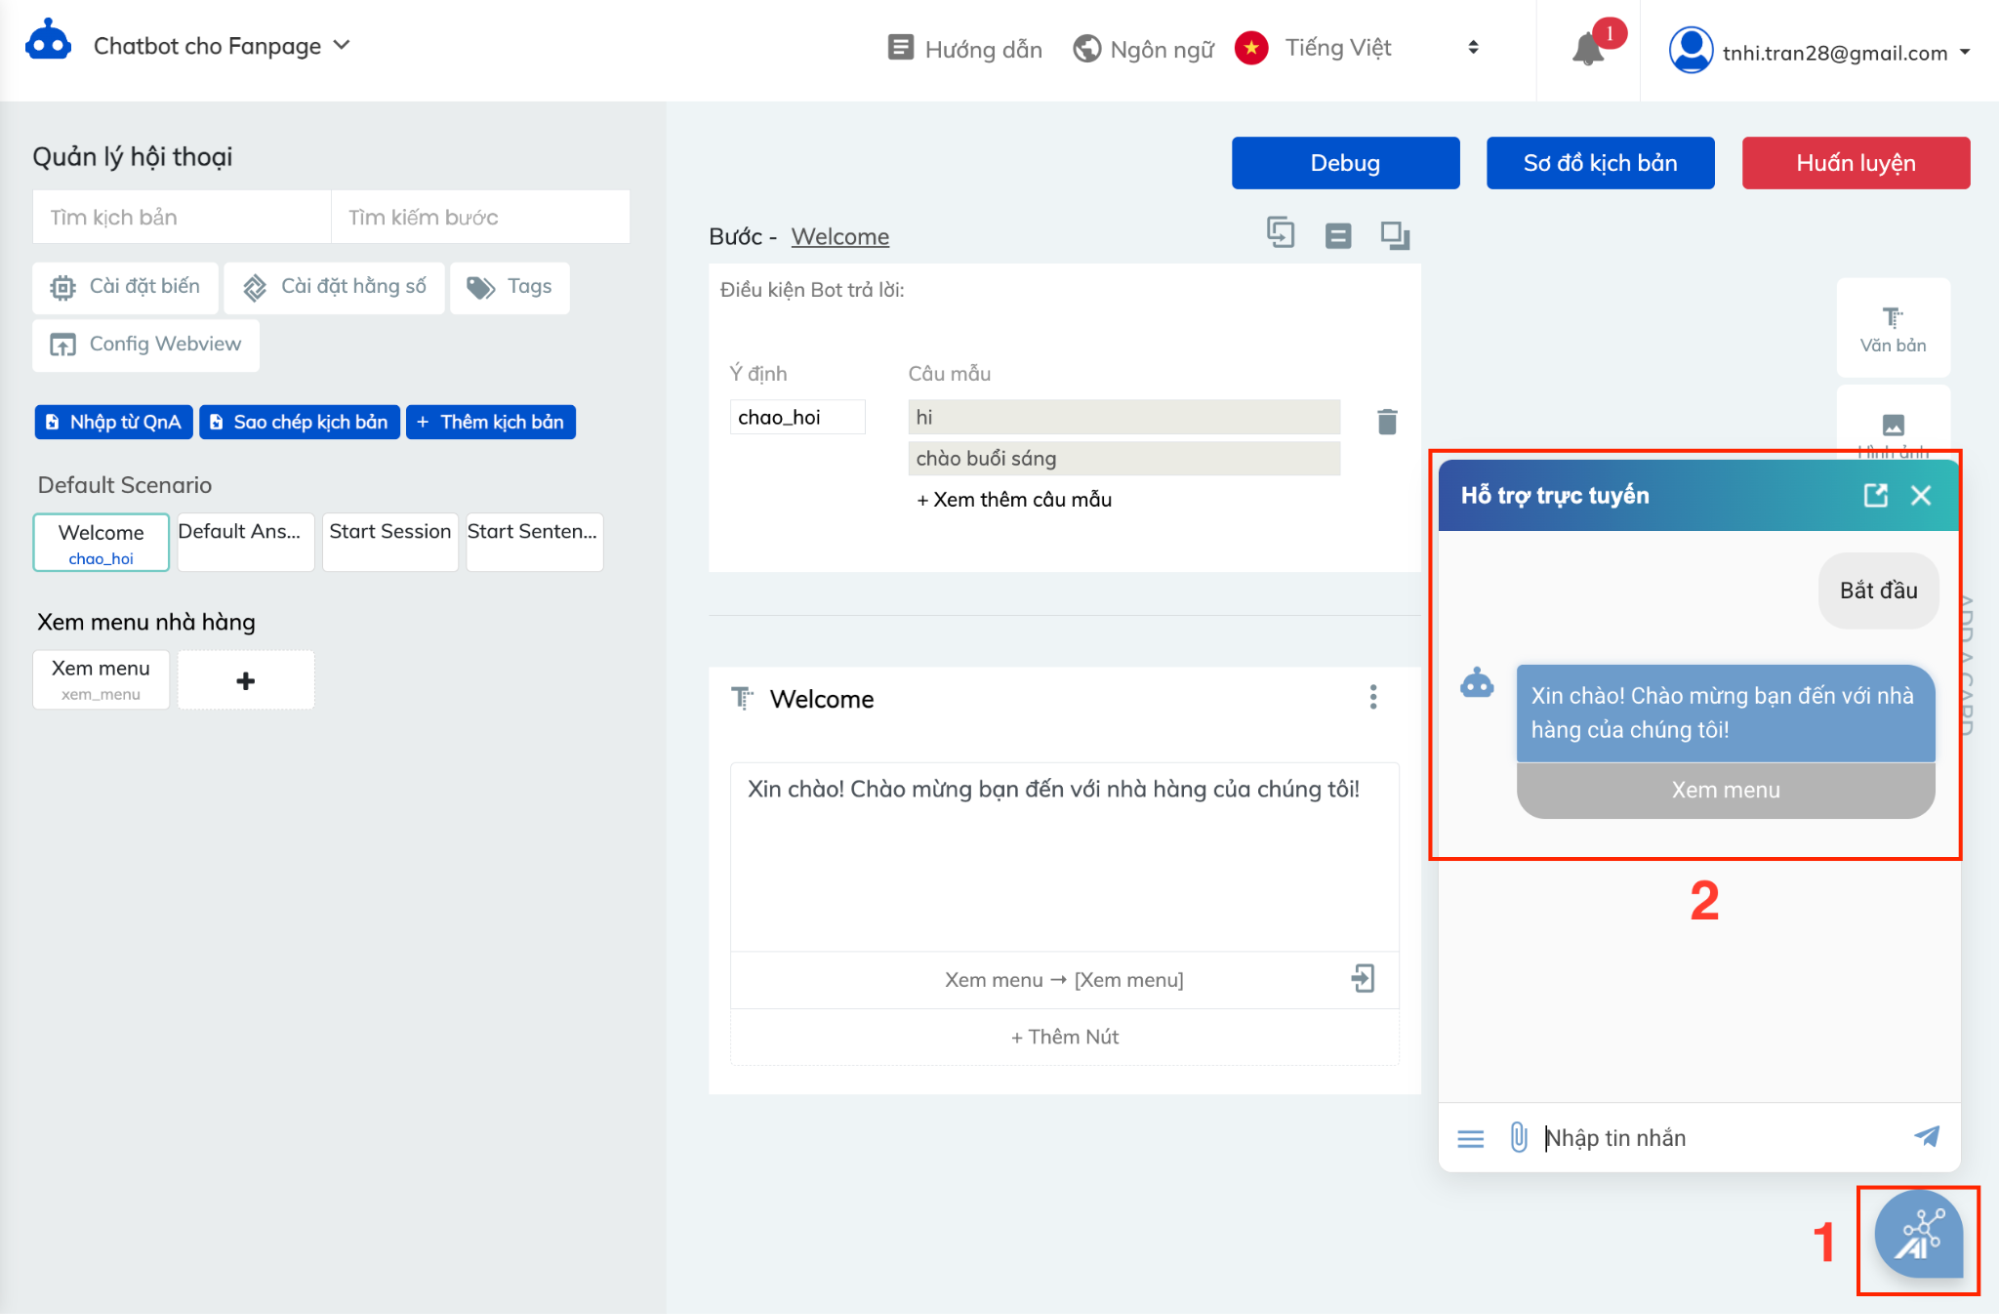Viewport: 1999px width, 1314px height.
Task: Click the notification bell icon
Action: point(1587,49)
